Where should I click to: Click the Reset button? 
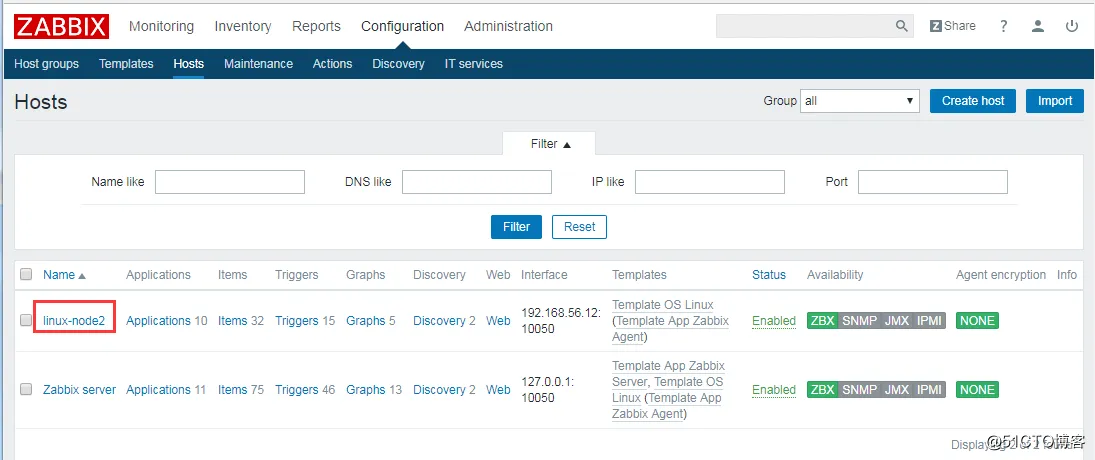[x=580, y=227]
